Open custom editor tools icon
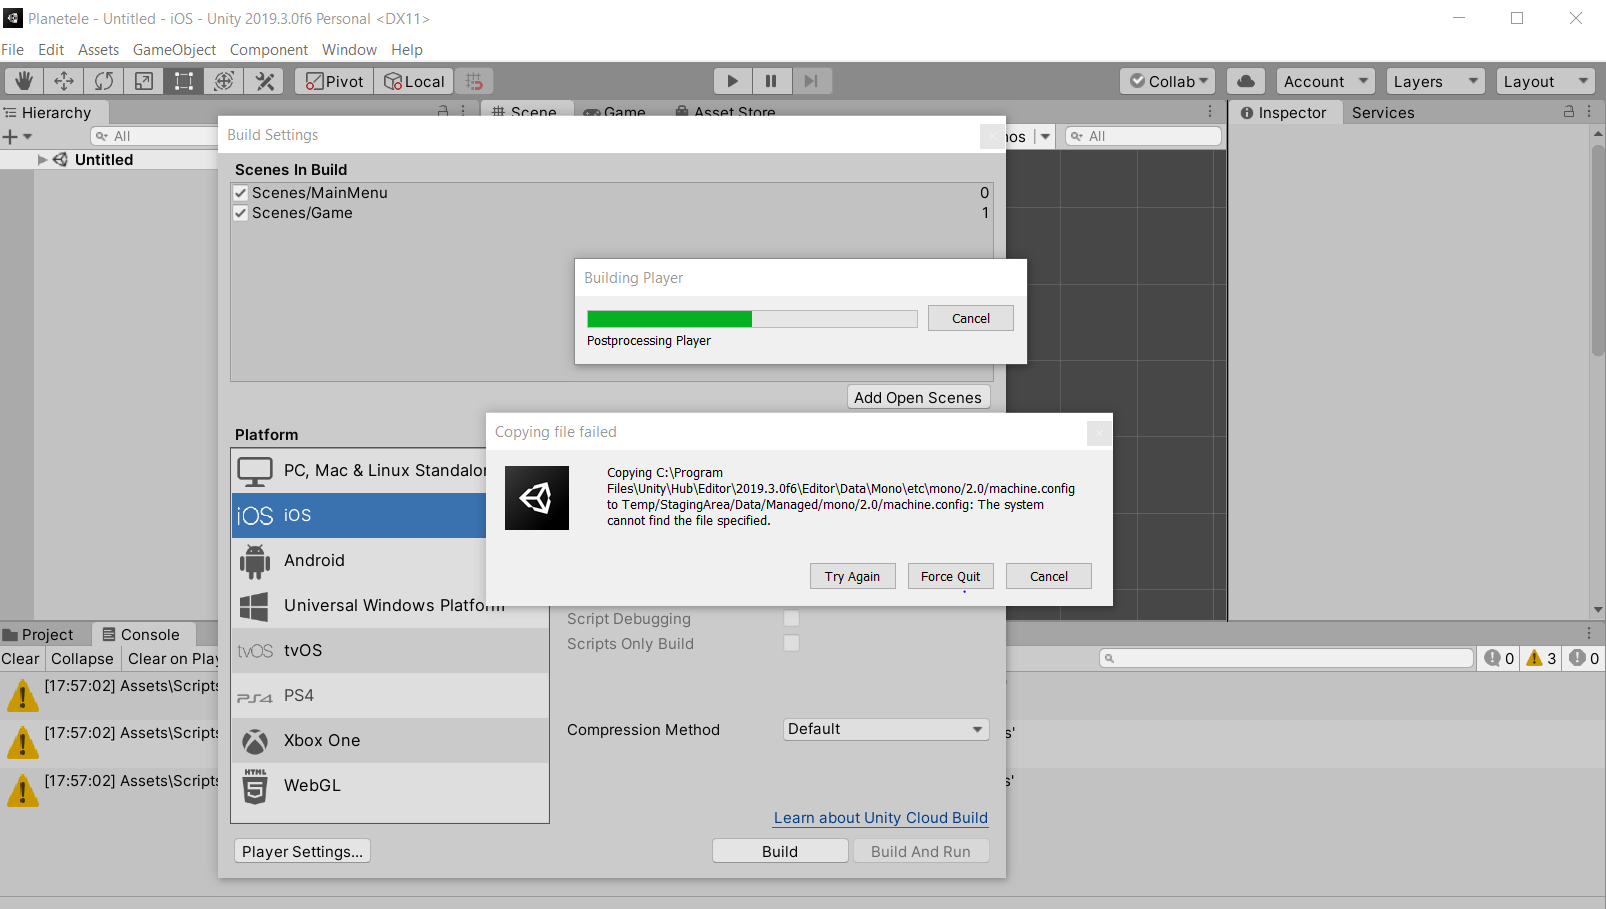1606x909 pixels. [x=265, y=81]
